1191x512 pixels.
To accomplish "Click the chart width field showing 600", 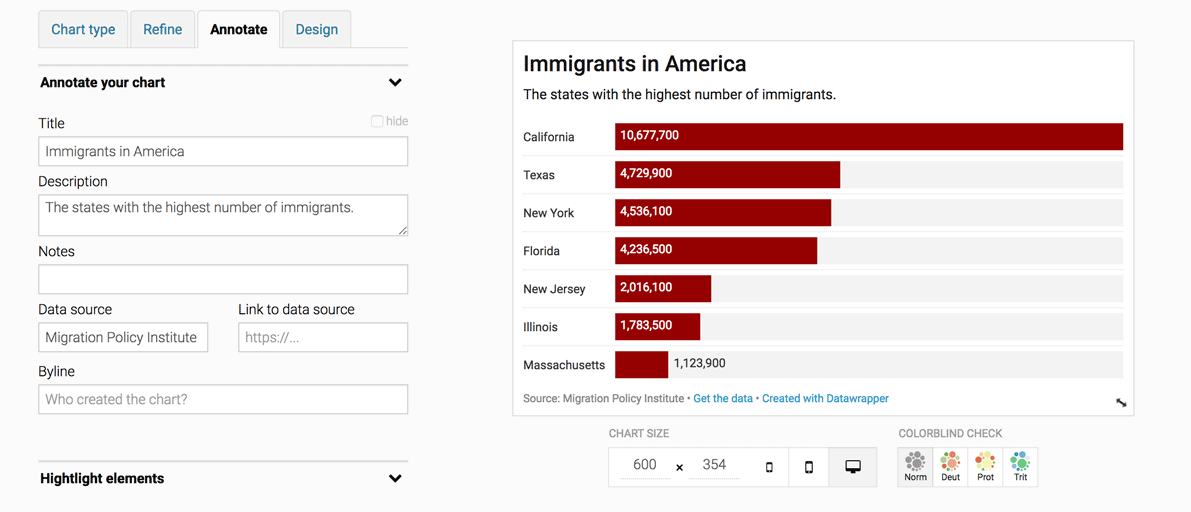I will pos(645,465).
